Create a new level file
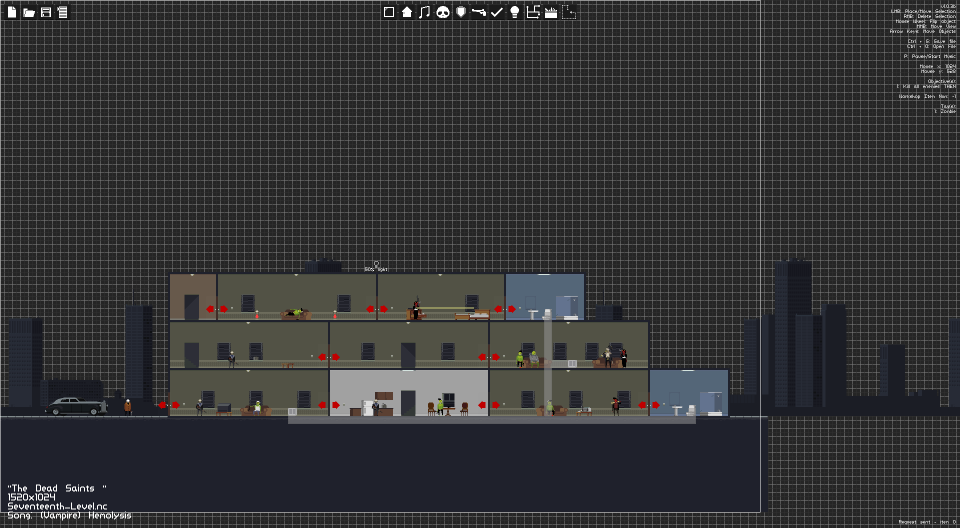The image size is (960, 528). click(12, 12)
